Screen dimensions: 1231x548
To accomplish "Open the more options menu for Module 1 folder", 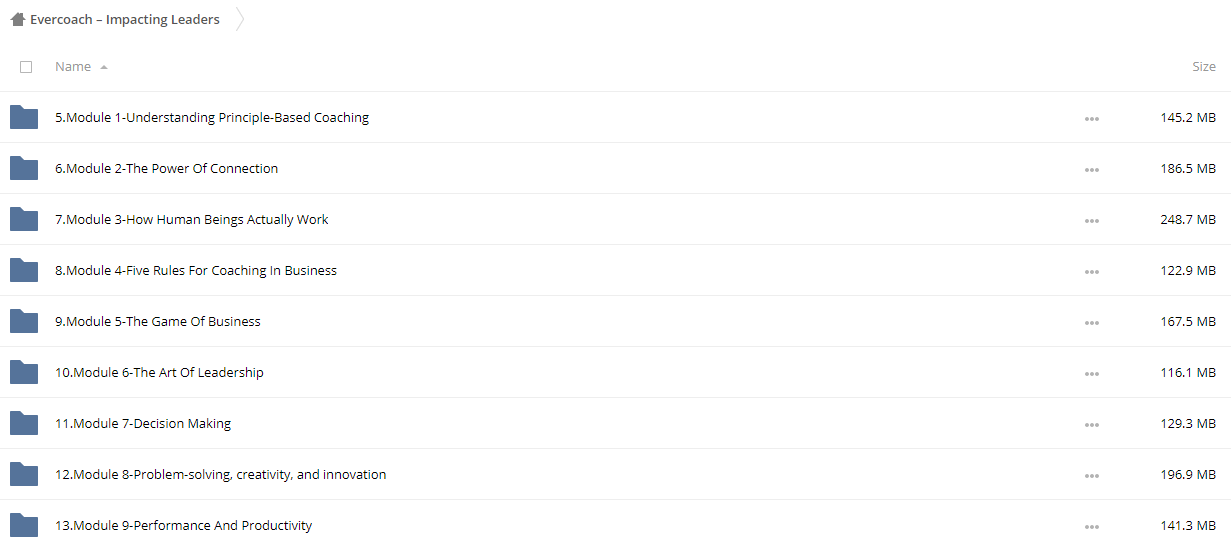I will (1091, 119).
